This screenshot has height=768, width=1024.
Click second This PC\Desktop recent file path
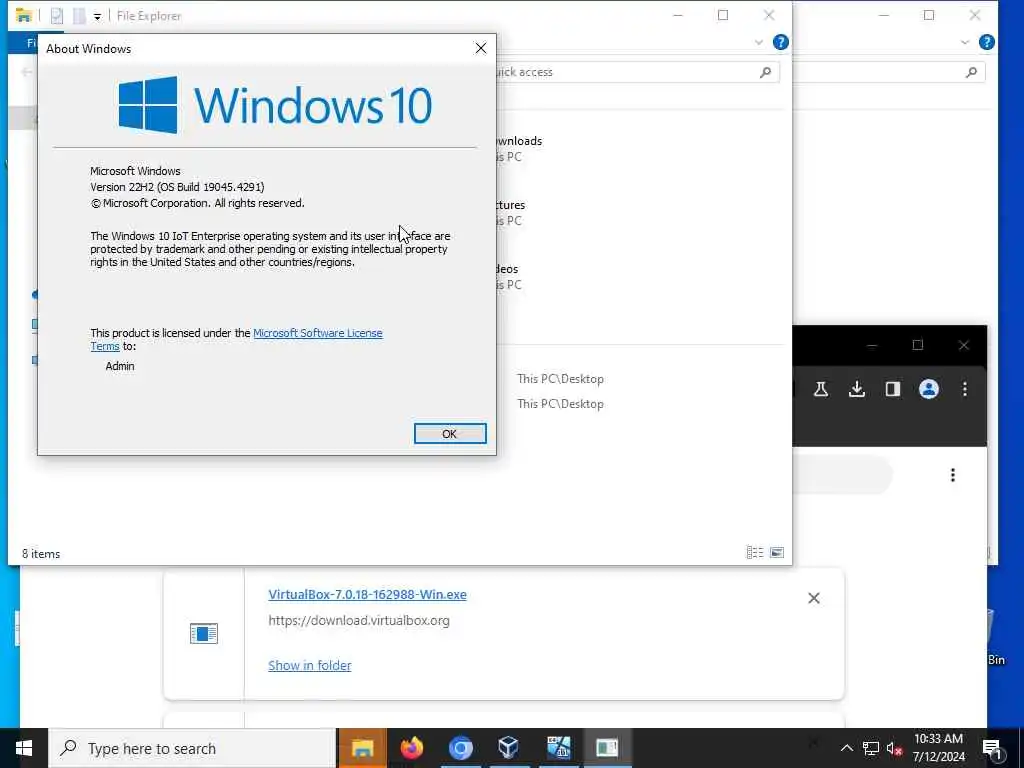[560, 404]
